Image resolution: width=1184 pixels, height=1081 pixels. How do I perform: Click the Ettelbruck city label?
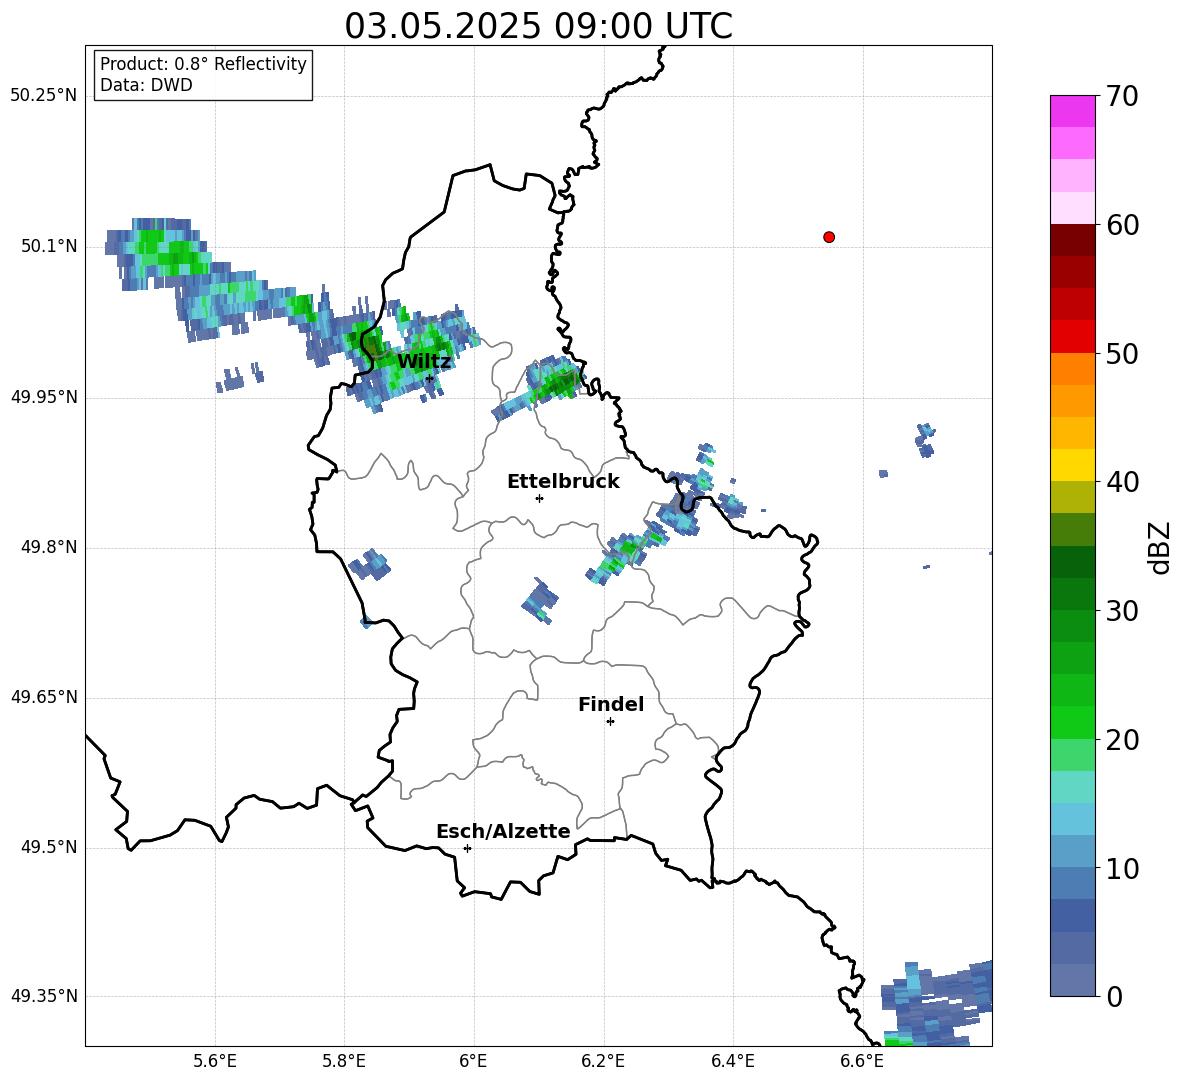(x=563, y=482)
